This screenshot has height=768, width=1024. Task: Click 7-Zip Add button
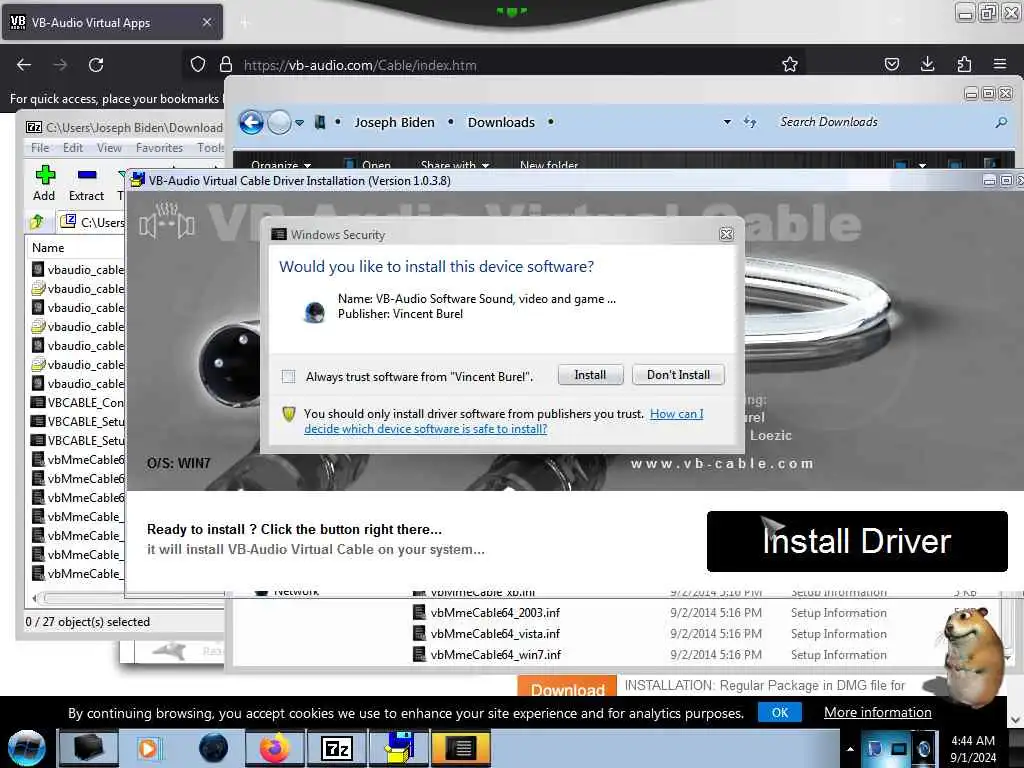click(44, 183)
